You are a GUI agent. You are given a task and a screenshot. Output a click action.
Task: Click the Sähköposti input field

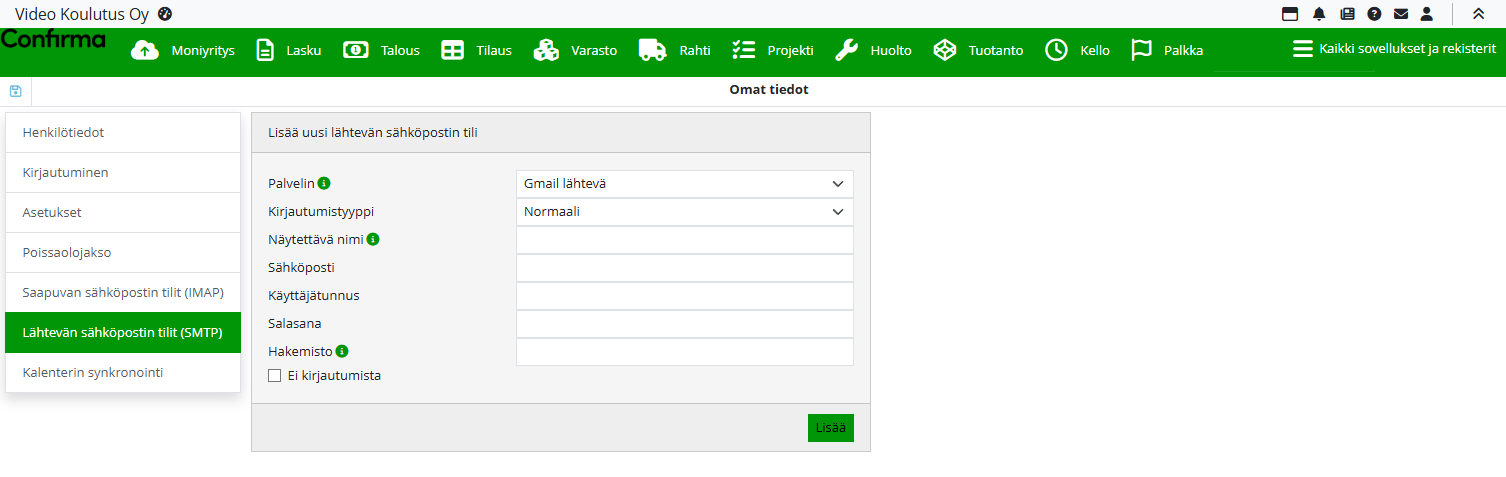(x=684, y=268)
